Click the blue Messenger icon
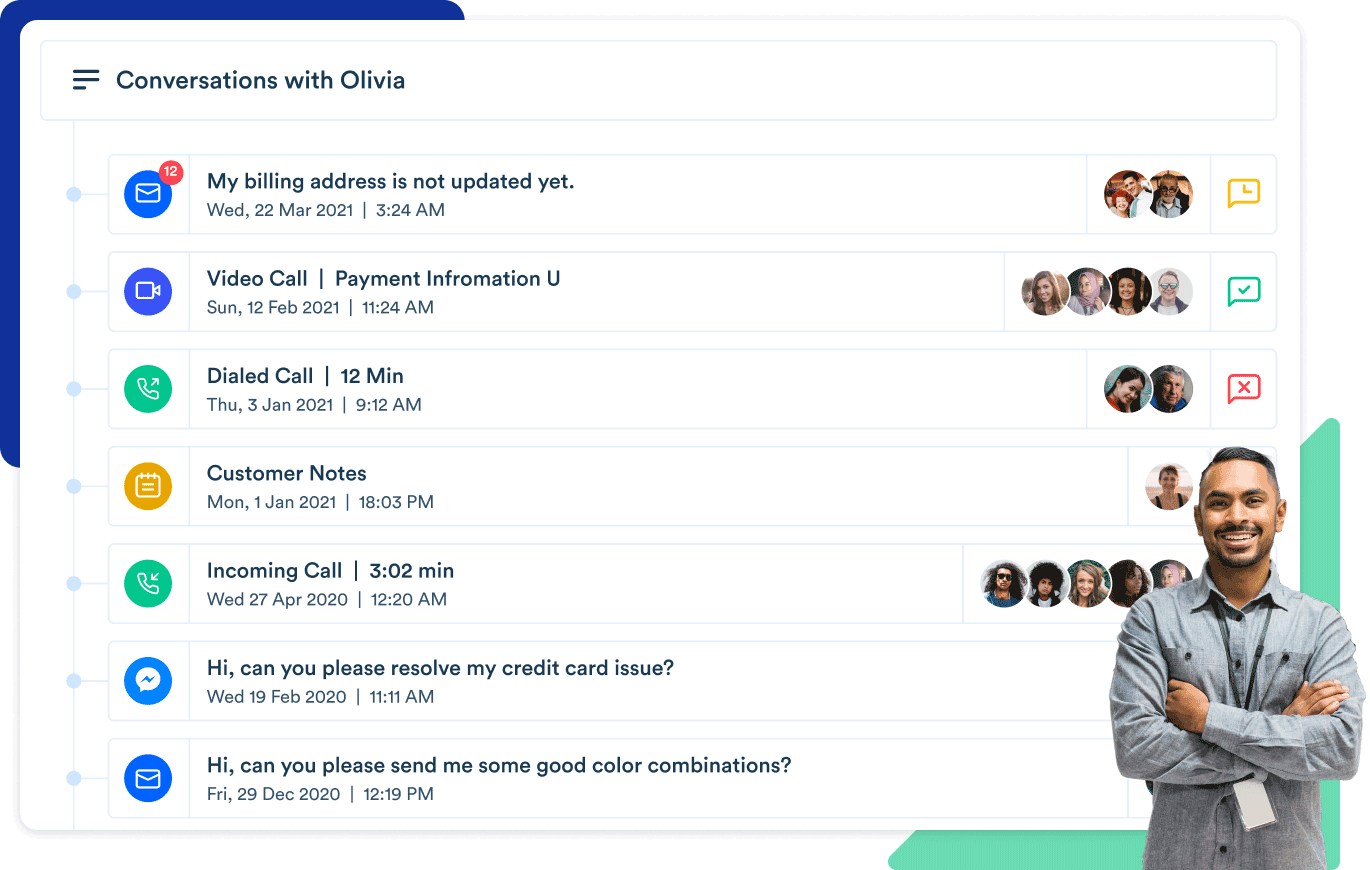Image resolution: width=1370 pixels, height=870 pixels. tap(148, 681)
